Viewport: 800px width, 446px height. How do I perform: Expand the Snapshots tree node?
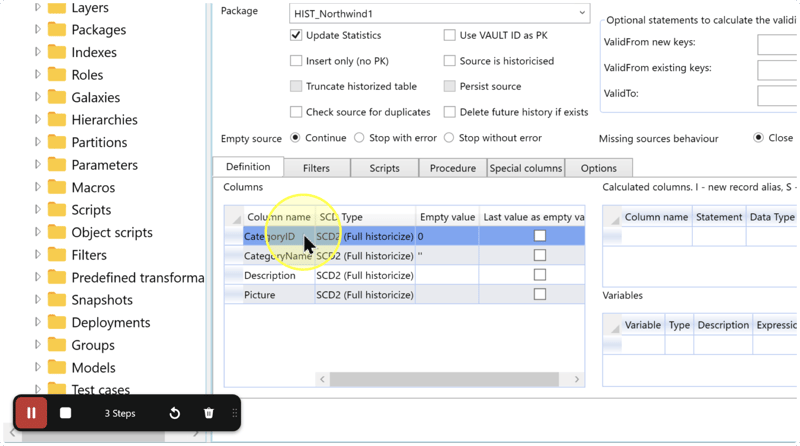pyautogui.click(x=37, y=300)
